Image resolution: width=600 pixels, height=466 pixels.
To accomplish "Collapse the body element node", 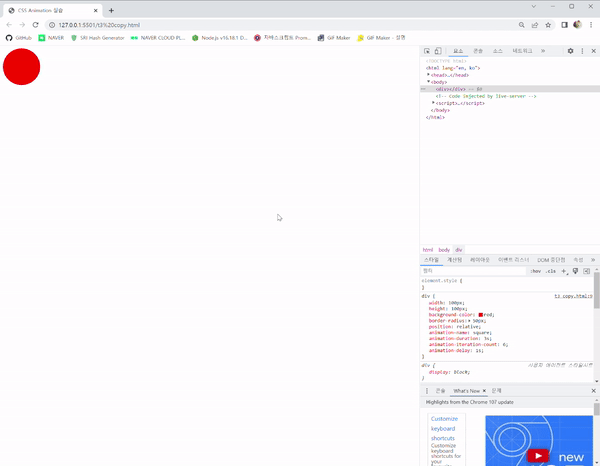I will tap(428, 81).
